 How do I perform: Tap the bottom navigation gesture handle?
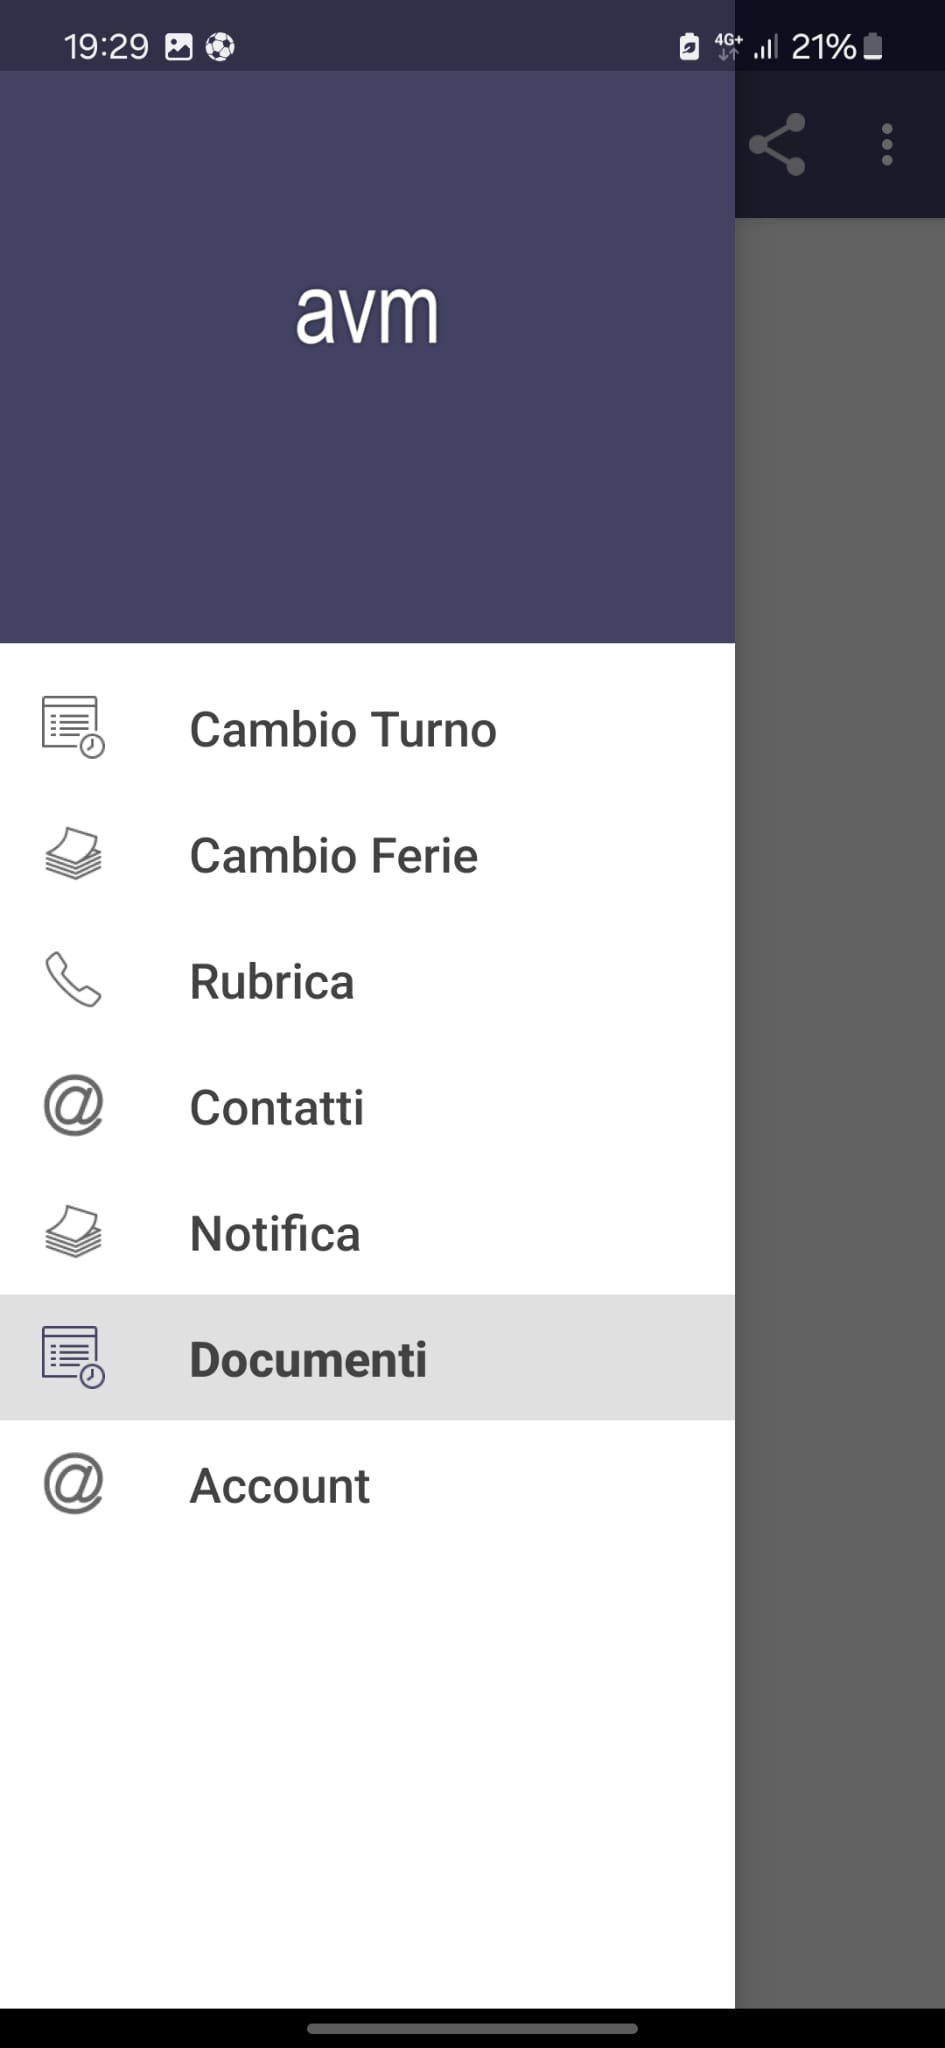tap(472, 2029)
